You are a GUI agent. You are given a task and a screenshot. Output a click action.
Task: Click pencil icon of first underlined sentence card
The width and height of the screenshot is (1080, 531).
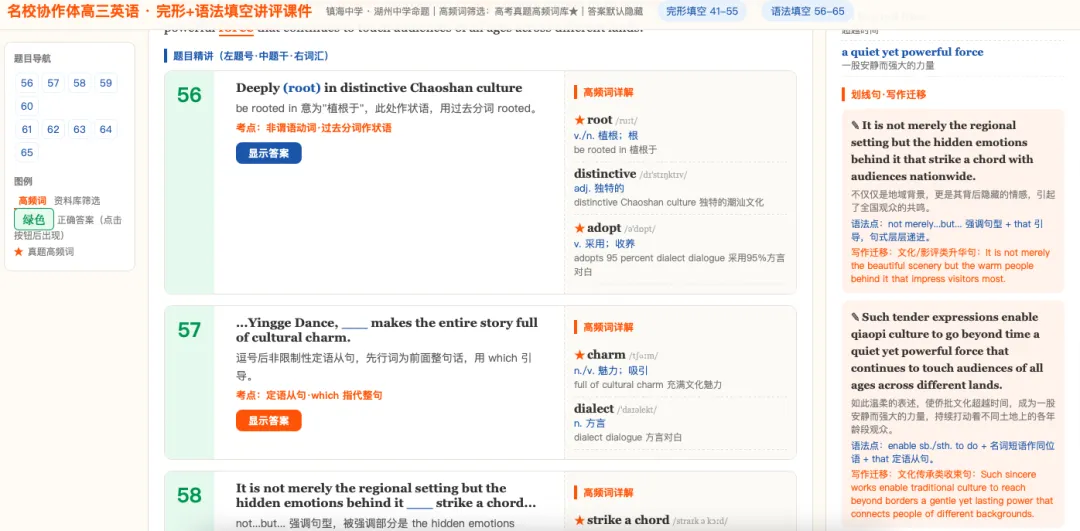pyautogui.click(x=855, y=126)
